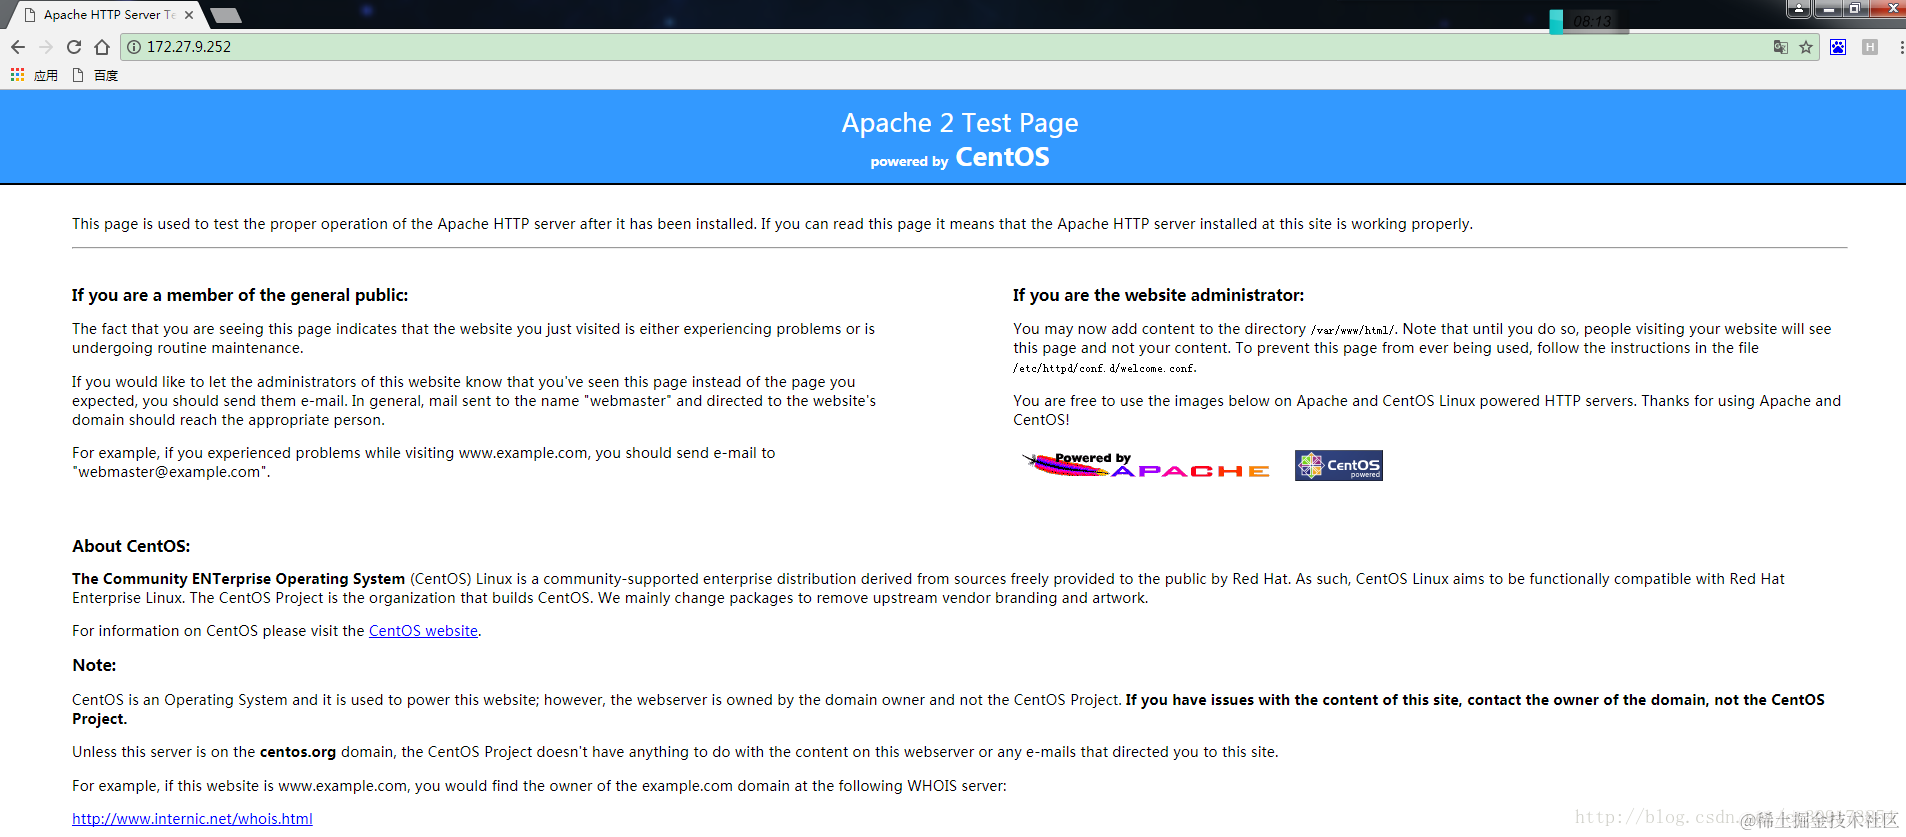
Task: Click the Note: heading
Action: (x=94, y=665)
